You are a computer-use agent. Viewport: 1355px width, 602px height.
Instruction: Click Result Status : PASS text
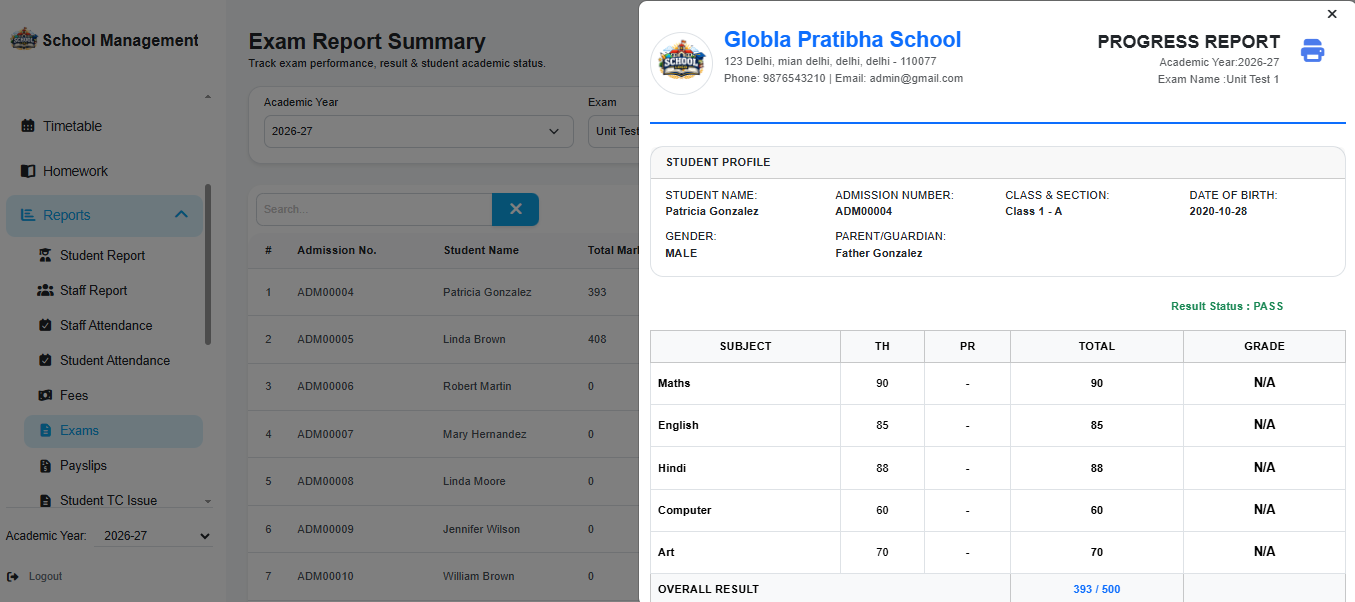1227,306
